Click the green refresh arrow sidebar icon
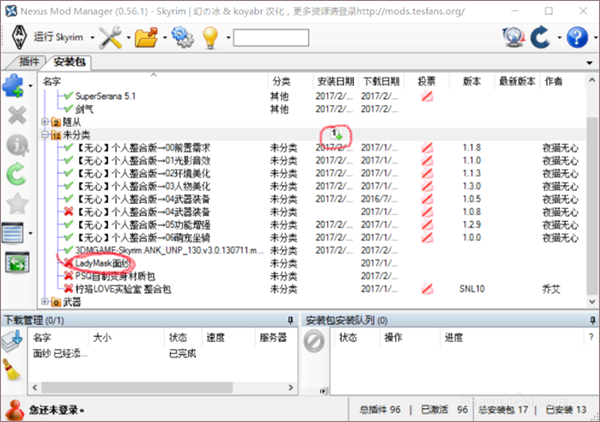 pos(17,174)
